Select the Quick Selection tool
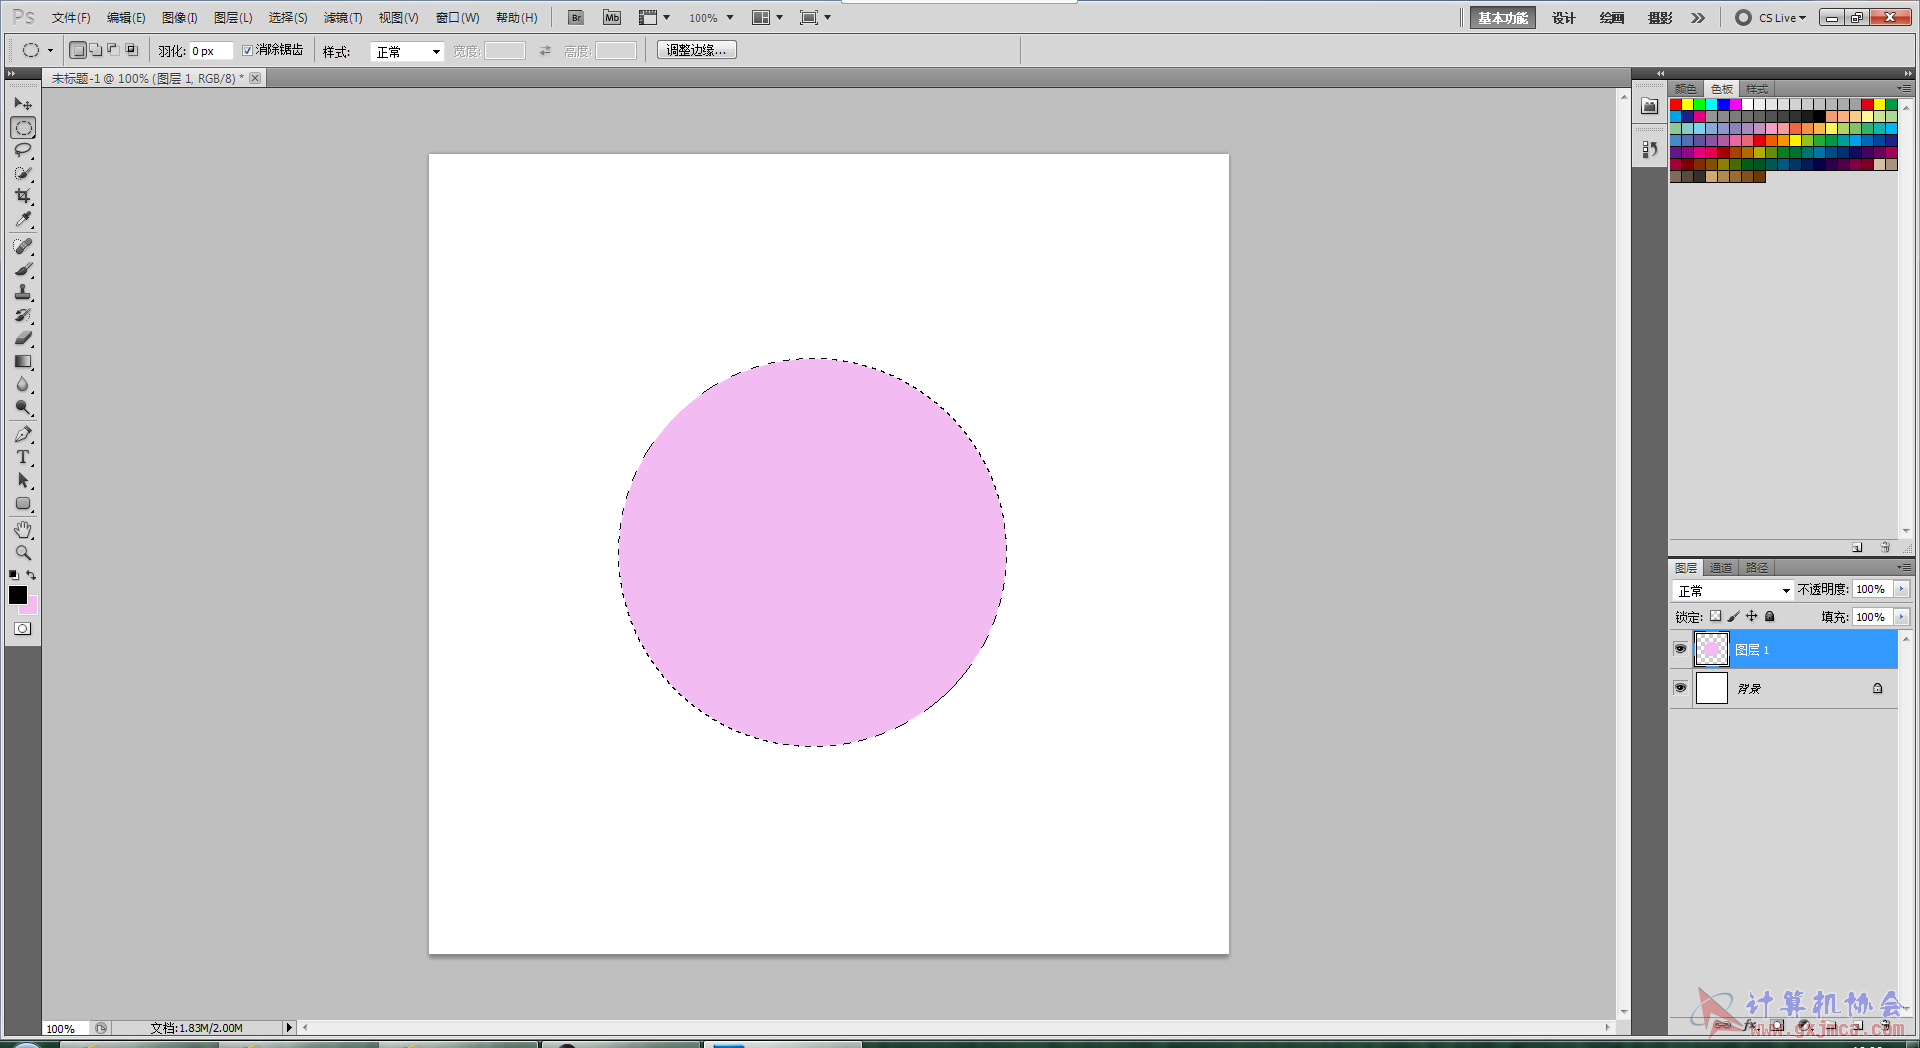 23,173
